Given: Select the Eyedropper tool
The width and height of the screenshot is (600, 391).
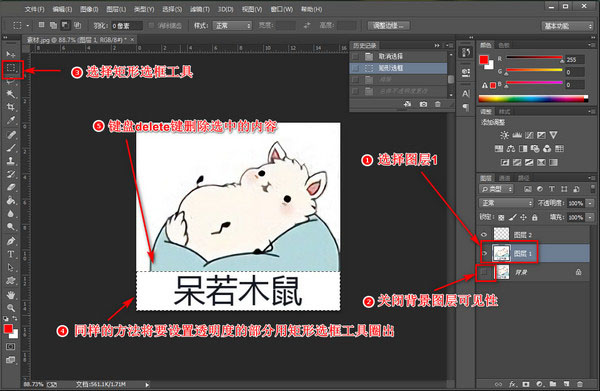Looking at the screenshot, I should pyautogui.click(x=11, y=121).
